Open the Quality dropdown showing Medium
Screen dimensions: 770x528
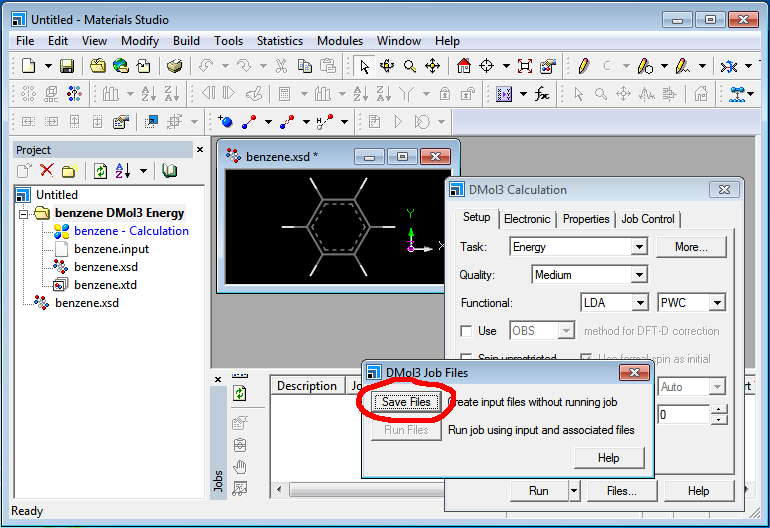click(639, 275)
